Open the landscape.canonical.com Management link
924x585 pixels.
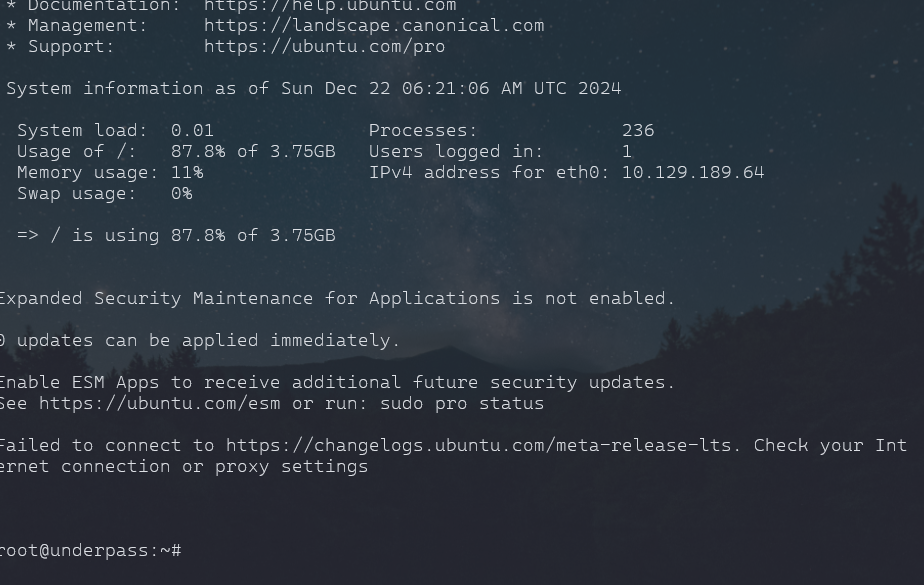pyautogui.click(x=374, y=25)
